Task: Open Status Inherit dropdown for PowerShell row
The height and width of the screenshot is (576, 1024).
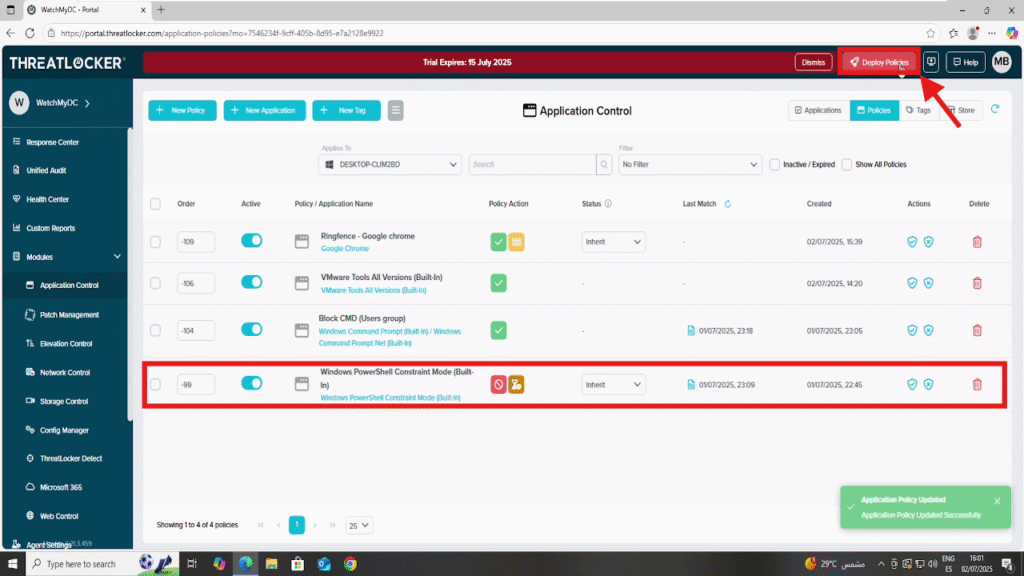Action: (x=613, y=385)
